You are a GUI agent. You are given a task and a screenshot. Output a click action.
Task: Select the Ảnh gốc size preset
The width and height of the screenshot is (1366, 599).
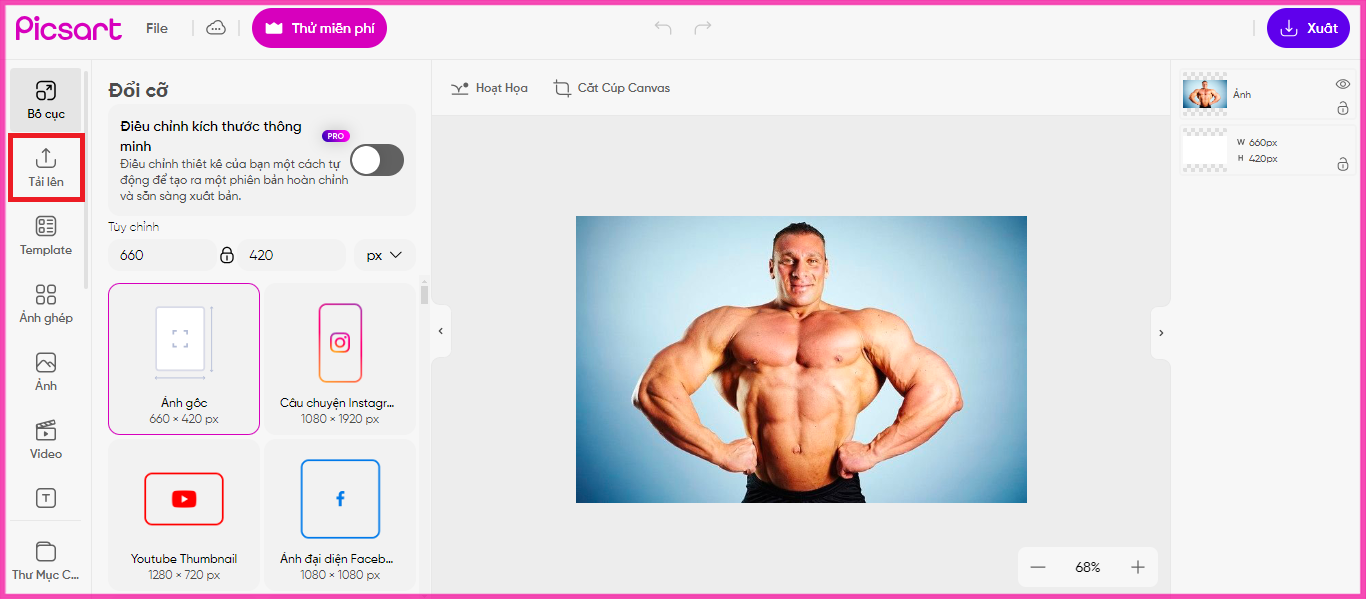point(184,359)
